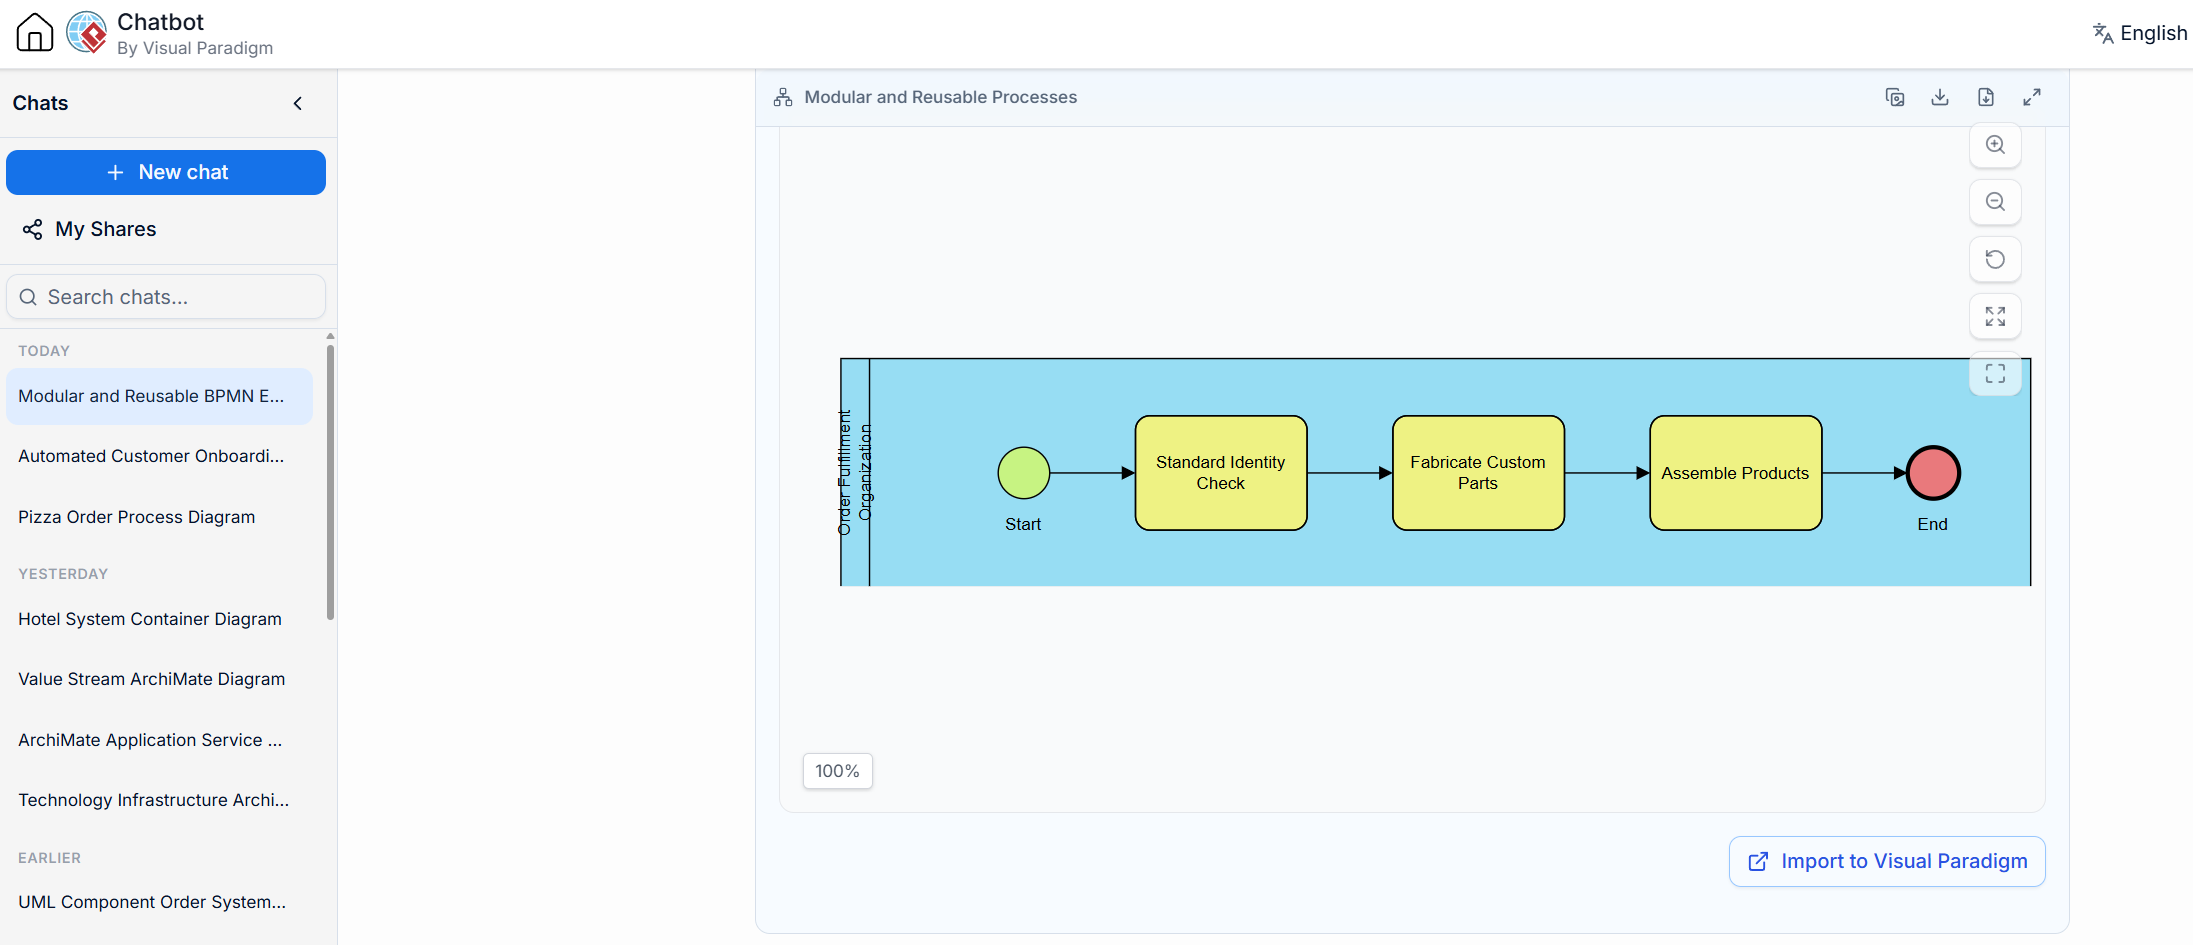The width and height of the screenshot is (2193, 945).
Task: Click the 100% zoom level indicator
Action: coord(838,771)
